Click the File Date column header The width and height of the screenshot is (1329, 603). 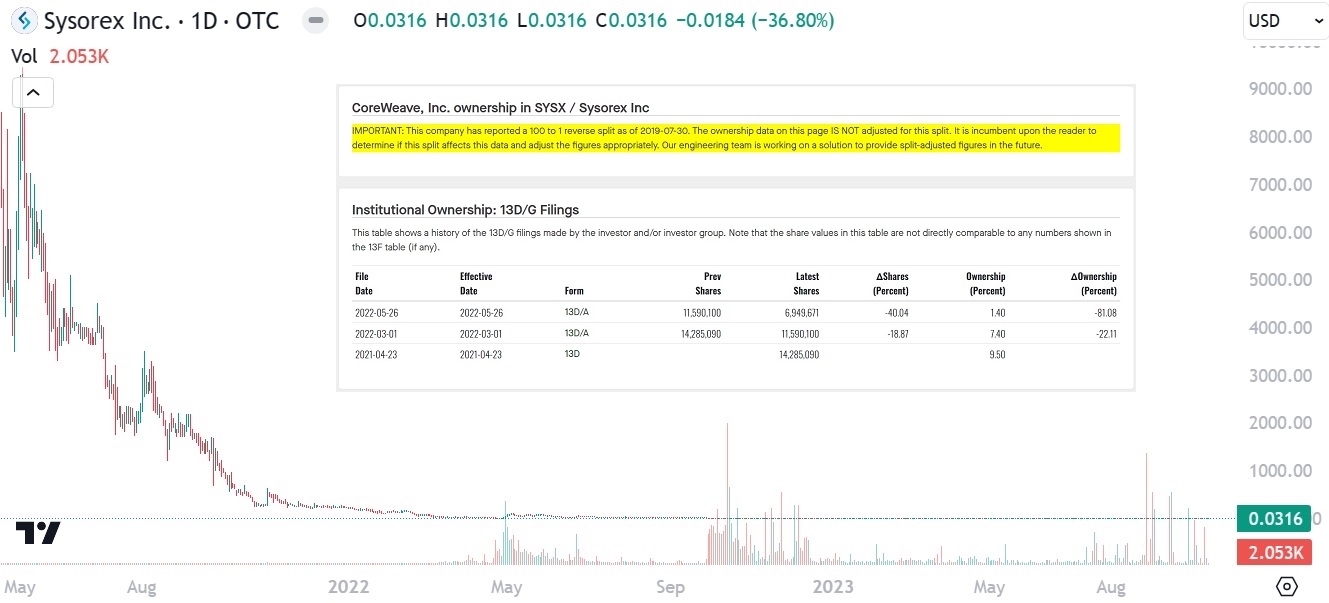point(364,283)
